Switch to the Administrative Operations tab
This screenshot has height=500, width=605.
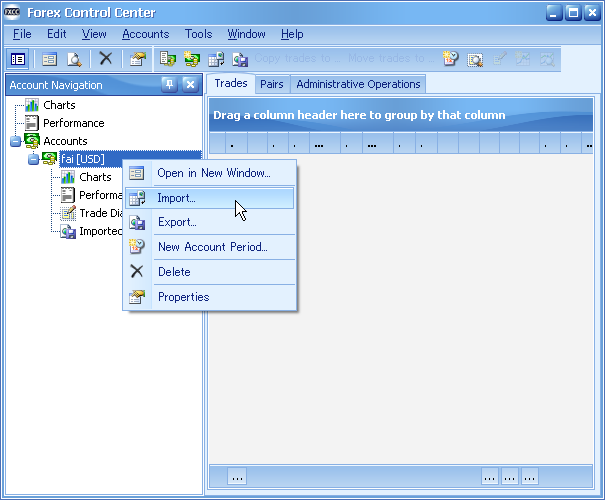click(358, 84)
